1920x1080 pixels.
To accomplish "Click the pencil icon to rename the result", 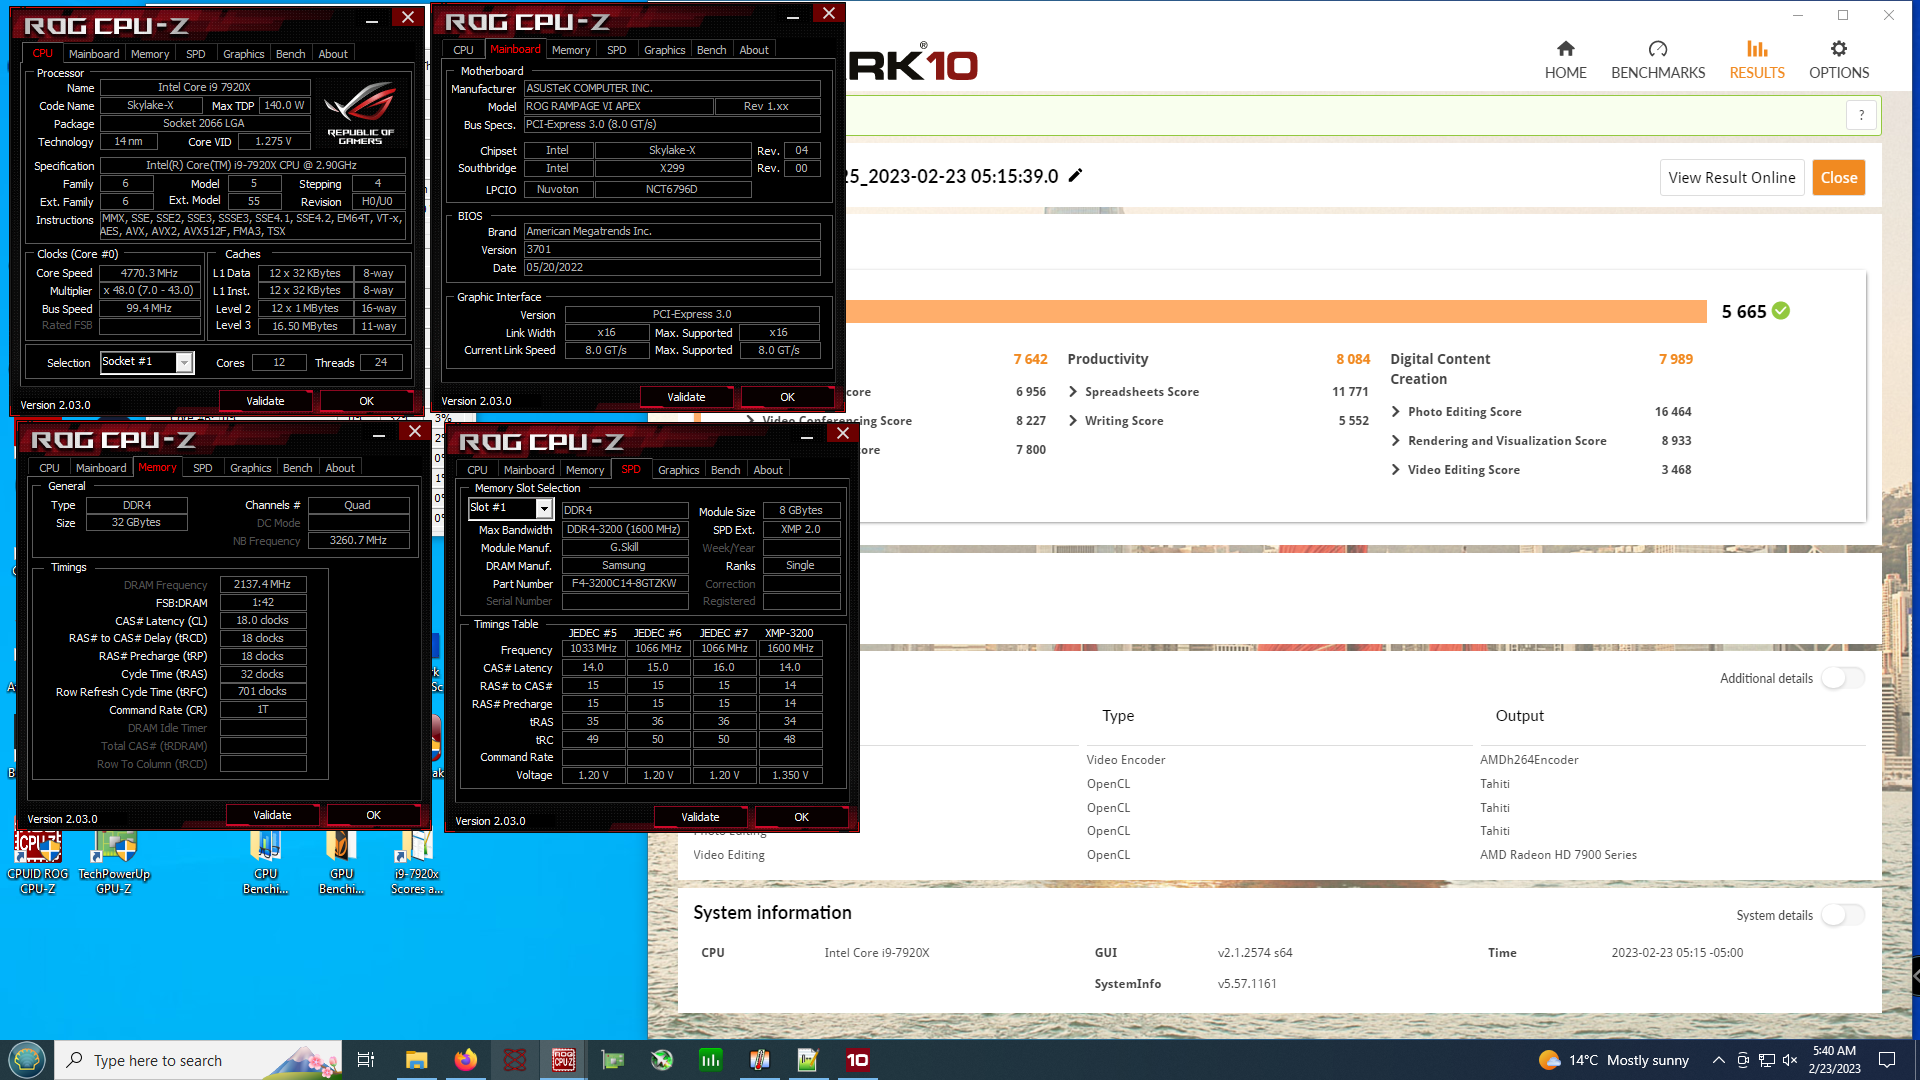I will 1076,176.
